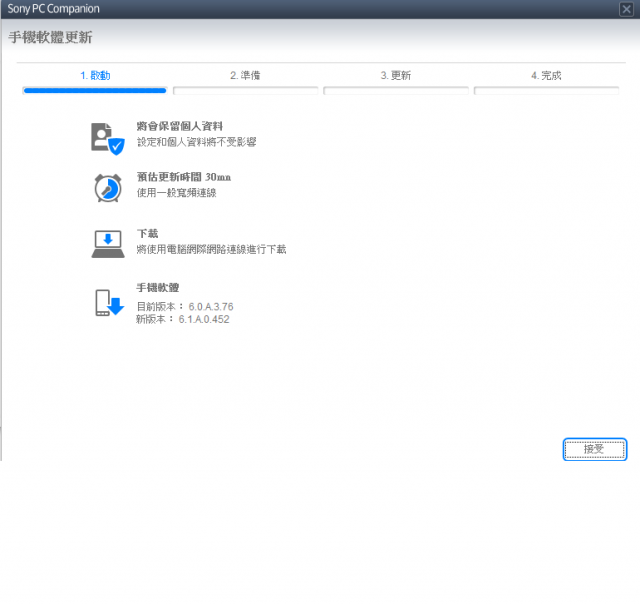This screenshot has height=604, width=640.
Task: Click the text 設定和個人資料將不受影響
Action: (196, 142)
